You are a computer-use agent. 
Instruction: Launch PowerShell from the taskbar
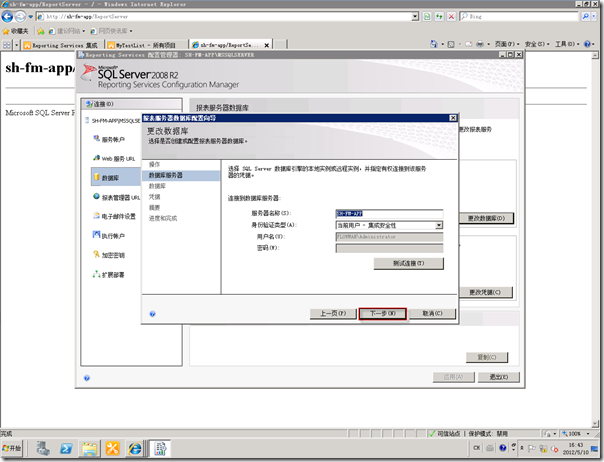[66, 449]
